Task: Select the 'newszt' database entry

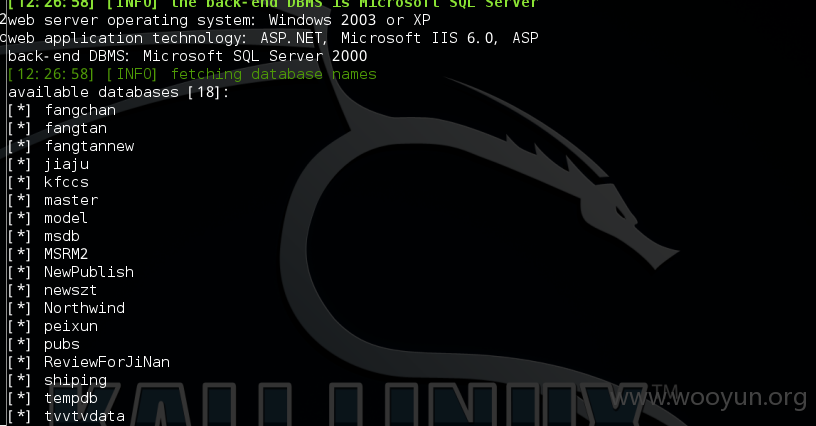Action: pyautogui.click(x=71, y=290)
